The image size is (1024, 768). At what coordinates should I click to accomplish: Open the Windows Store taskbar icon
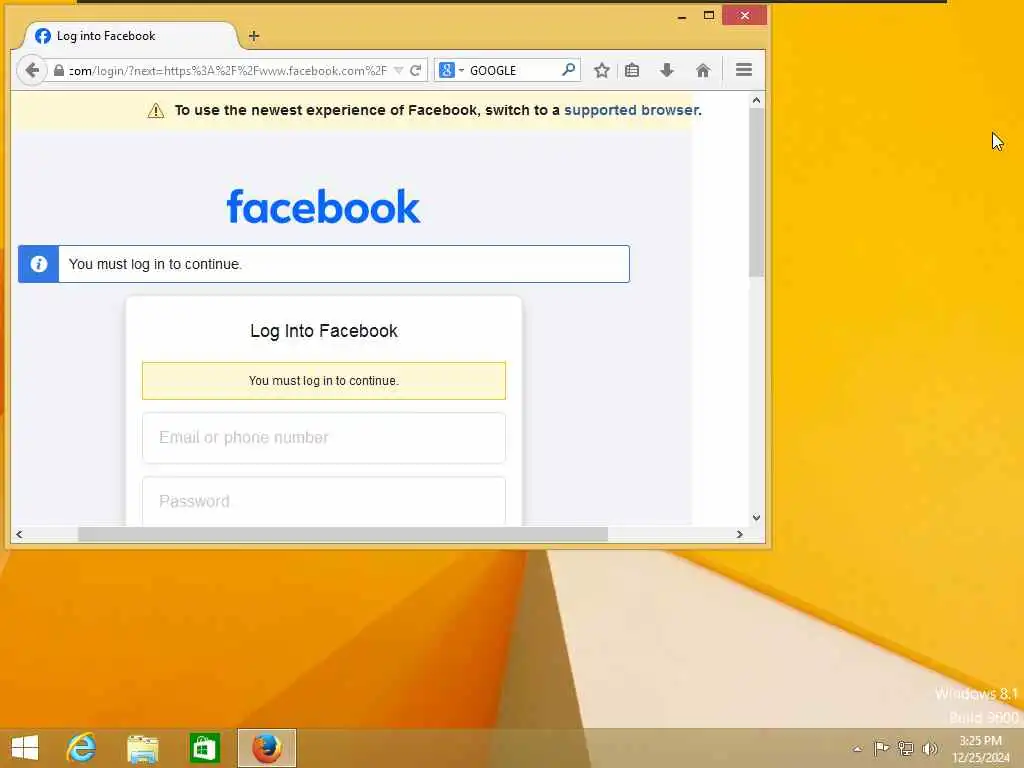[204, 748]
